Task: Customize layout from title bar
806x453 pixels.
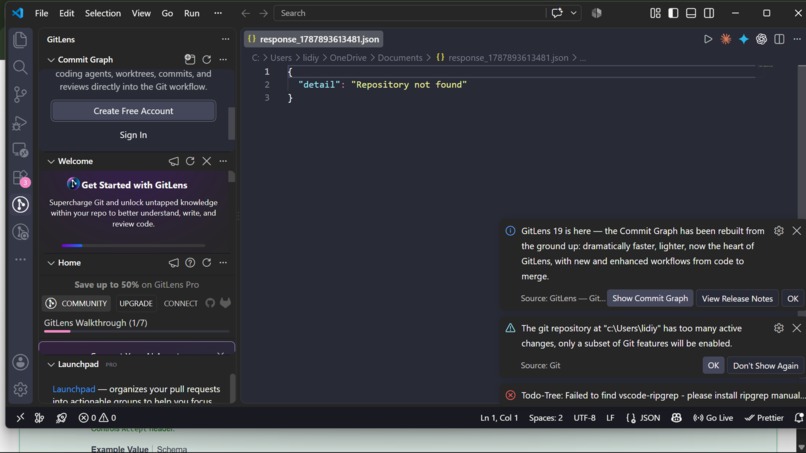Action: [655, 13]
